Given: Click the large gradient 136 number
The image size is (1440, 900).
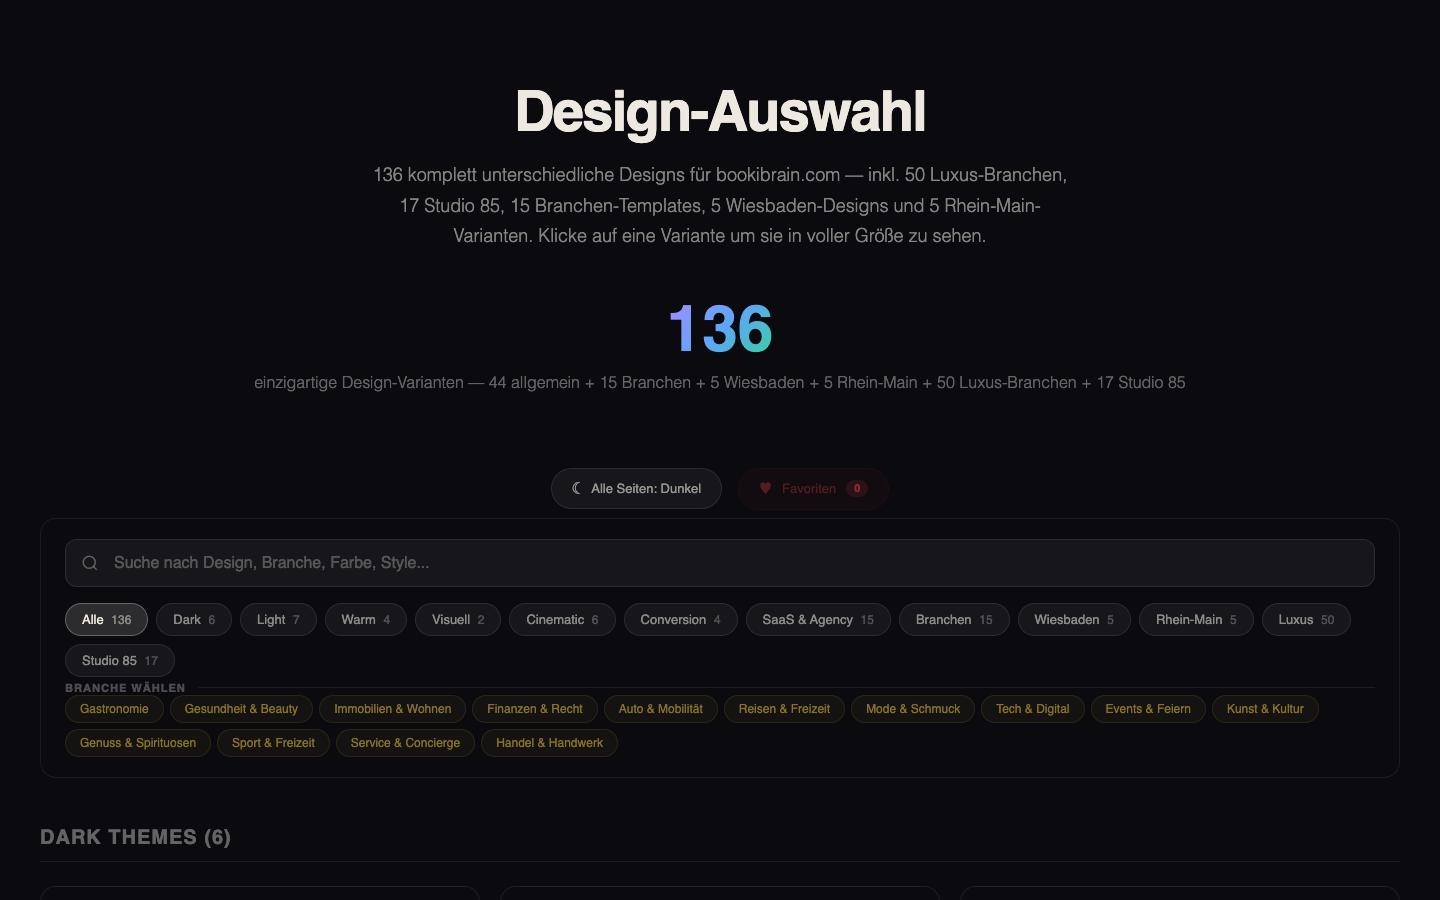Looking at the screenshot, I should pyautogui.click(x=720, y=329).
